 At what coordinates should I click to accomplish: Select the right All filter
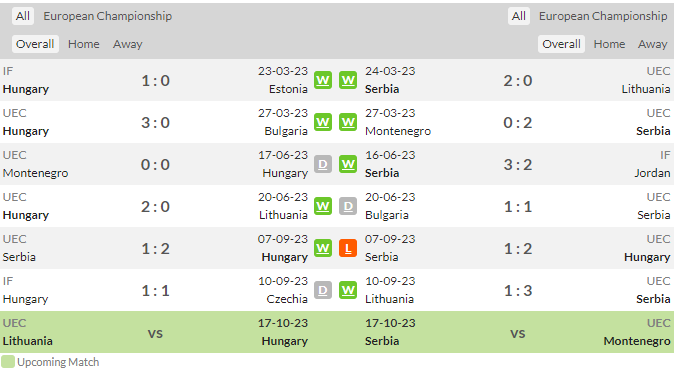click(x=519, y=16)
